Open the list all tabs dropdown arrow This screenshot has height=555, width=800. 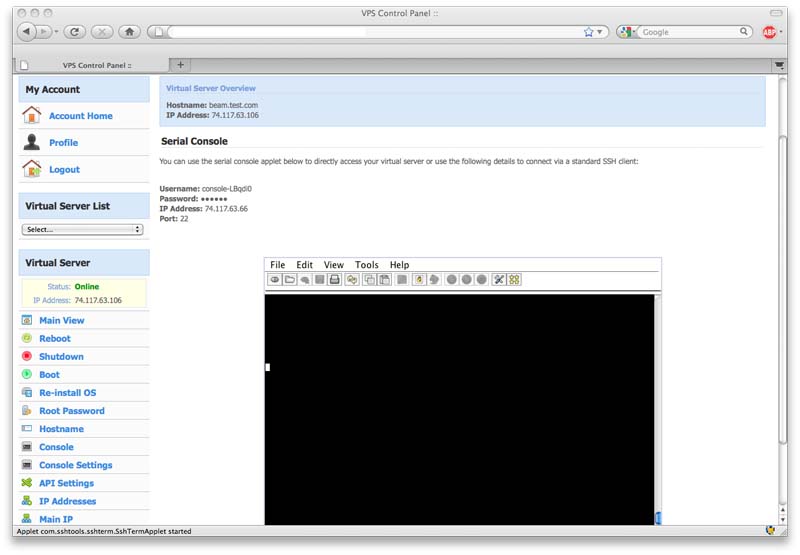pos(779,65)
